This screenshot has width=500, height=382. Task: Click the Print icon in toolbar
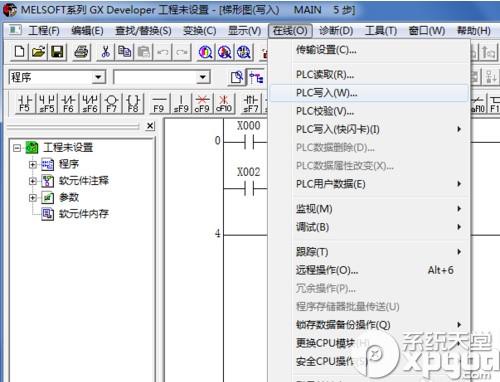tap(81, 52)
